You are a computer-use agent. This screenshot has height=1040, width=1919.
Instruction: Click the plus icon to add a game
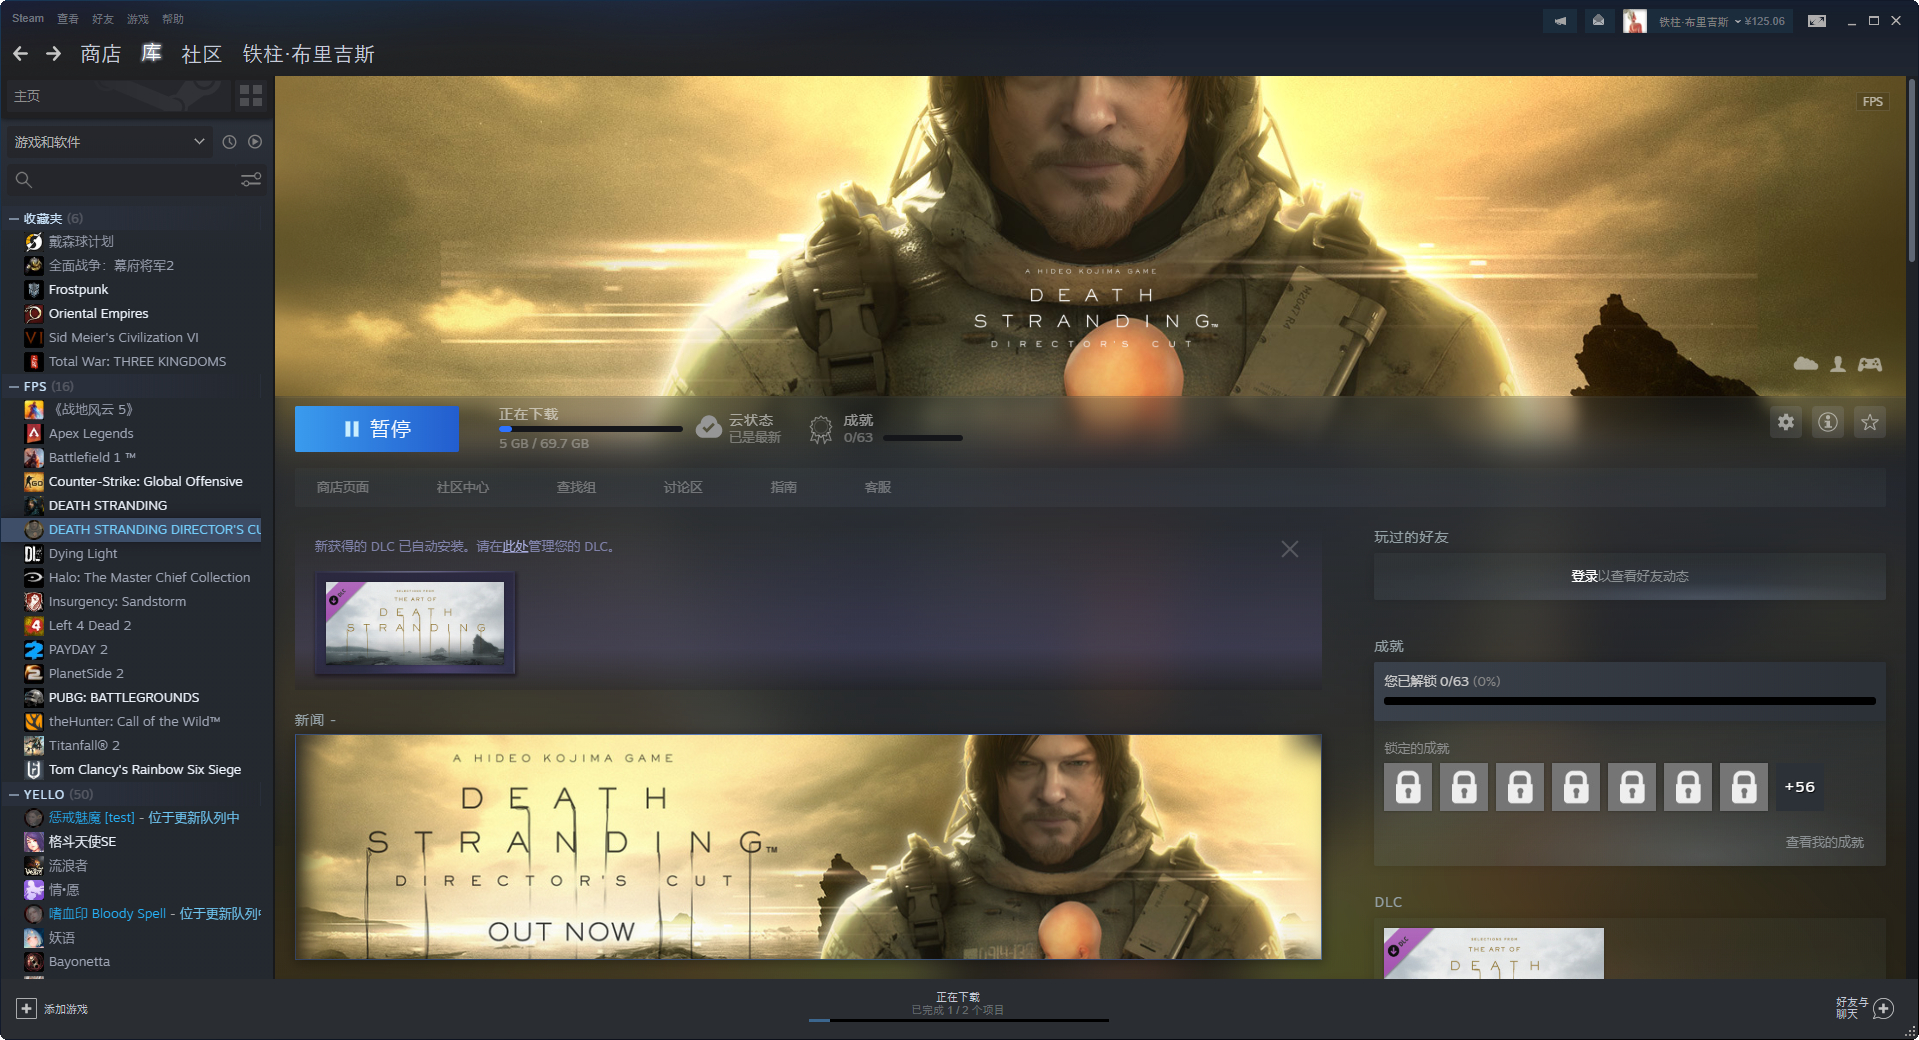pyautogui.click(x=27, y=1009)
